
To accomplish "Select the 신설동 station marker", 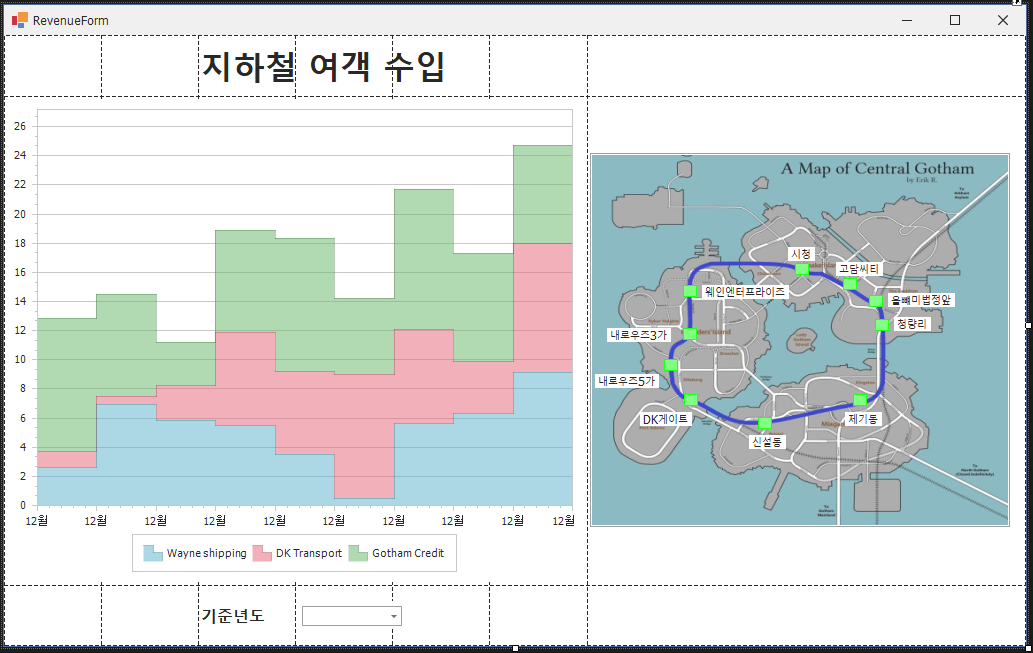I will tap(765, 423).
